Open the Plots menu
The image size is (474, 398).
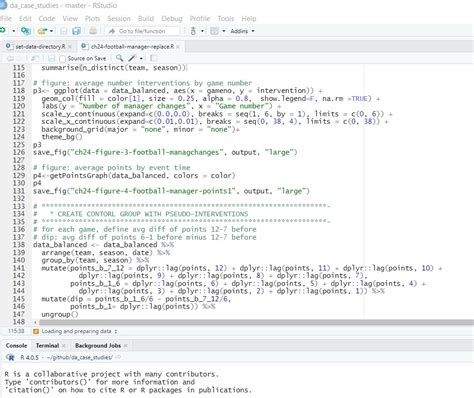pos(92,19)
